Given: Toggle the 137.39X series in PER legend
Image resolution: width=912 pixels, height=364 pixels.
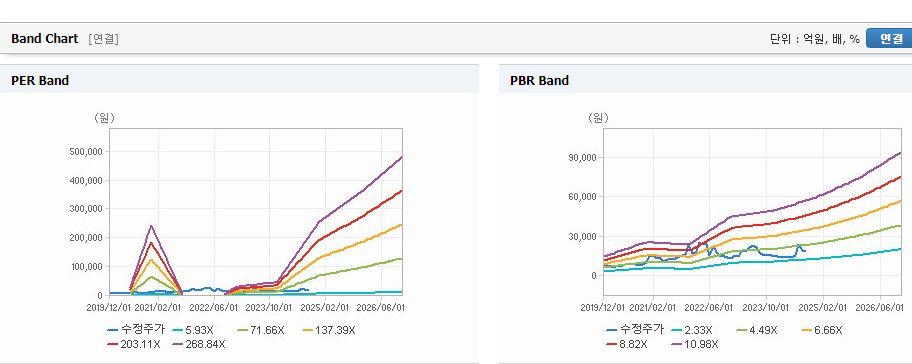Looking at the screenshot, I should click(x=329, y=330).
